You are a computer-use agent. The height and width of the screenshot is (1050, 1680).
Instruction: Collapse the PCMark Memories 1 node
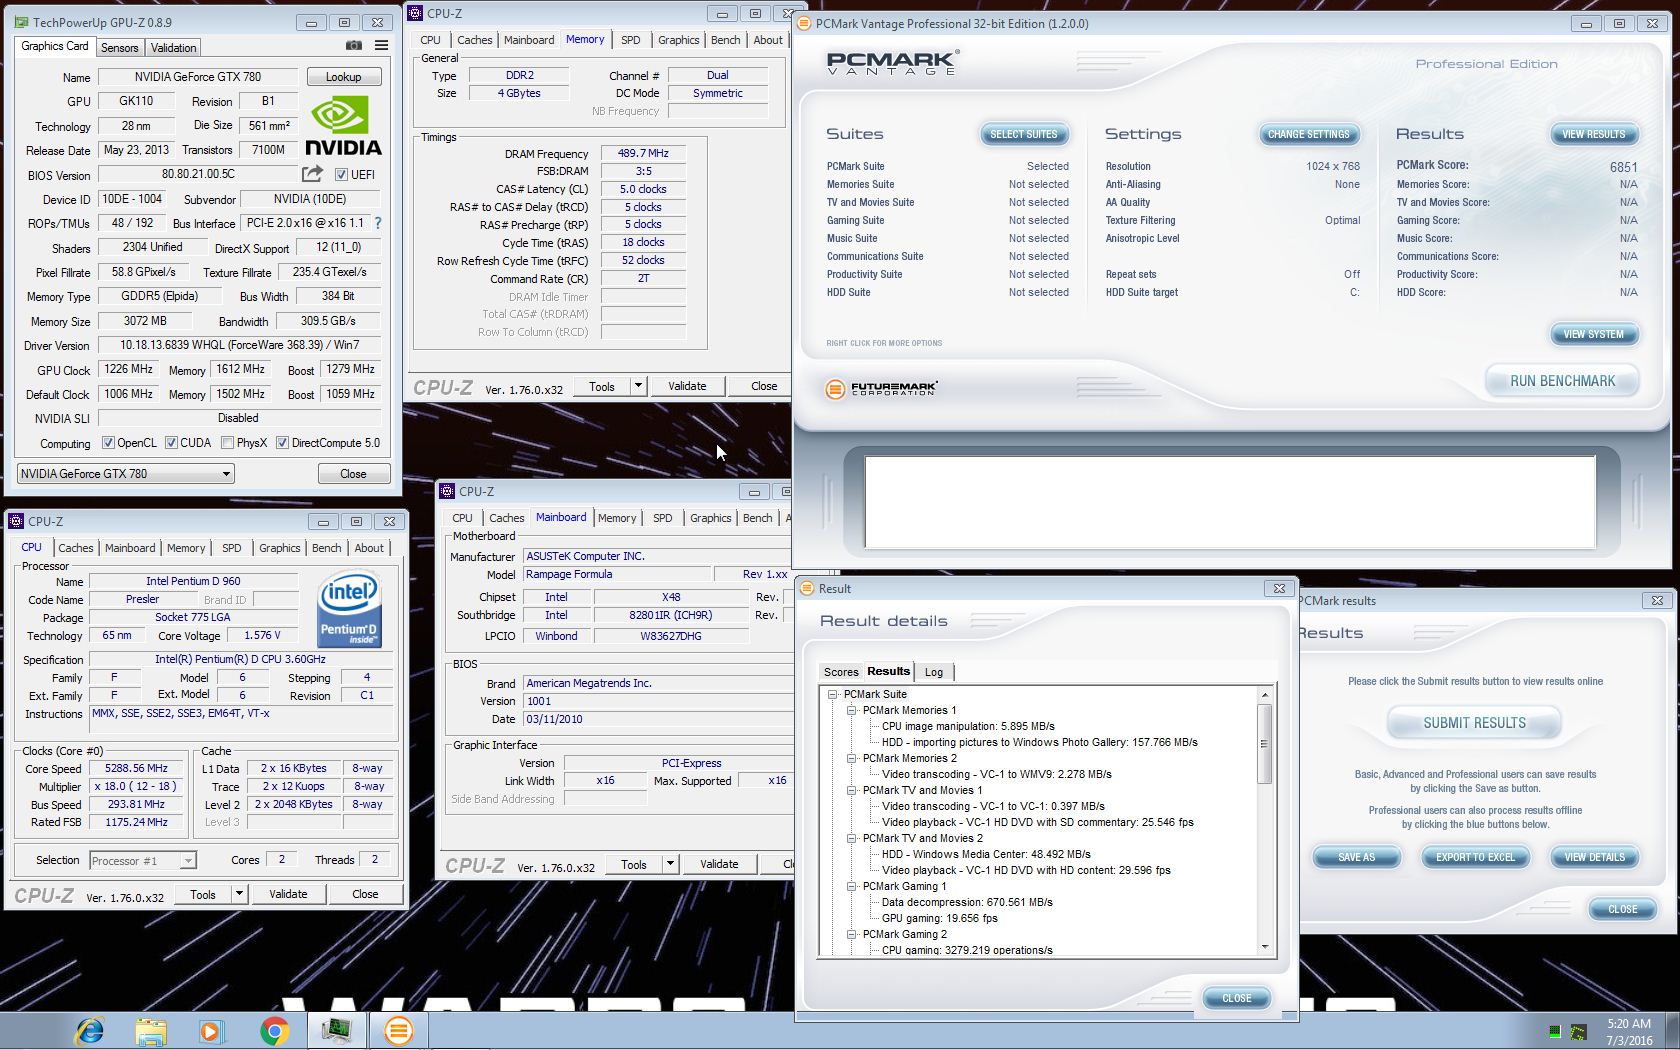(852, 710)
